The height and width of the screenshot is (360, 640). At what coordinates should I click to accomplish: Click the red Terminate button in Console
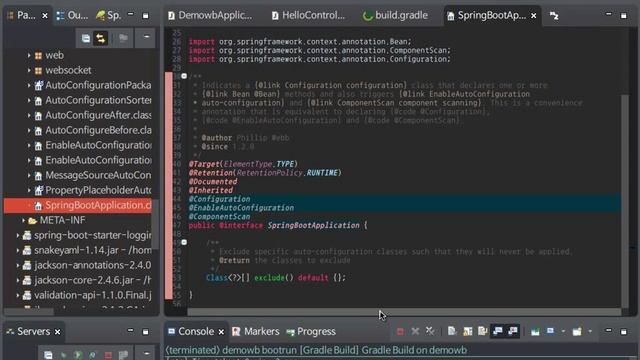400,332
